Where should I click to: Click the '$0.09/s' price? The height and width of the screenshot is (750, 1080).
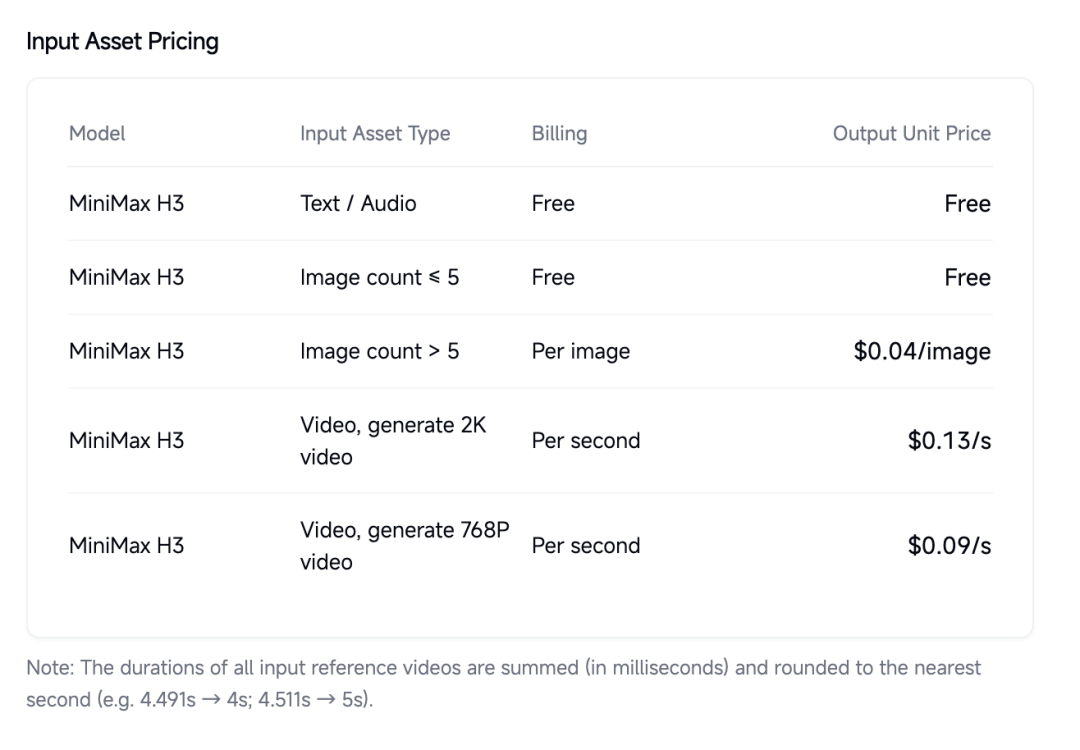click(949, 545)
